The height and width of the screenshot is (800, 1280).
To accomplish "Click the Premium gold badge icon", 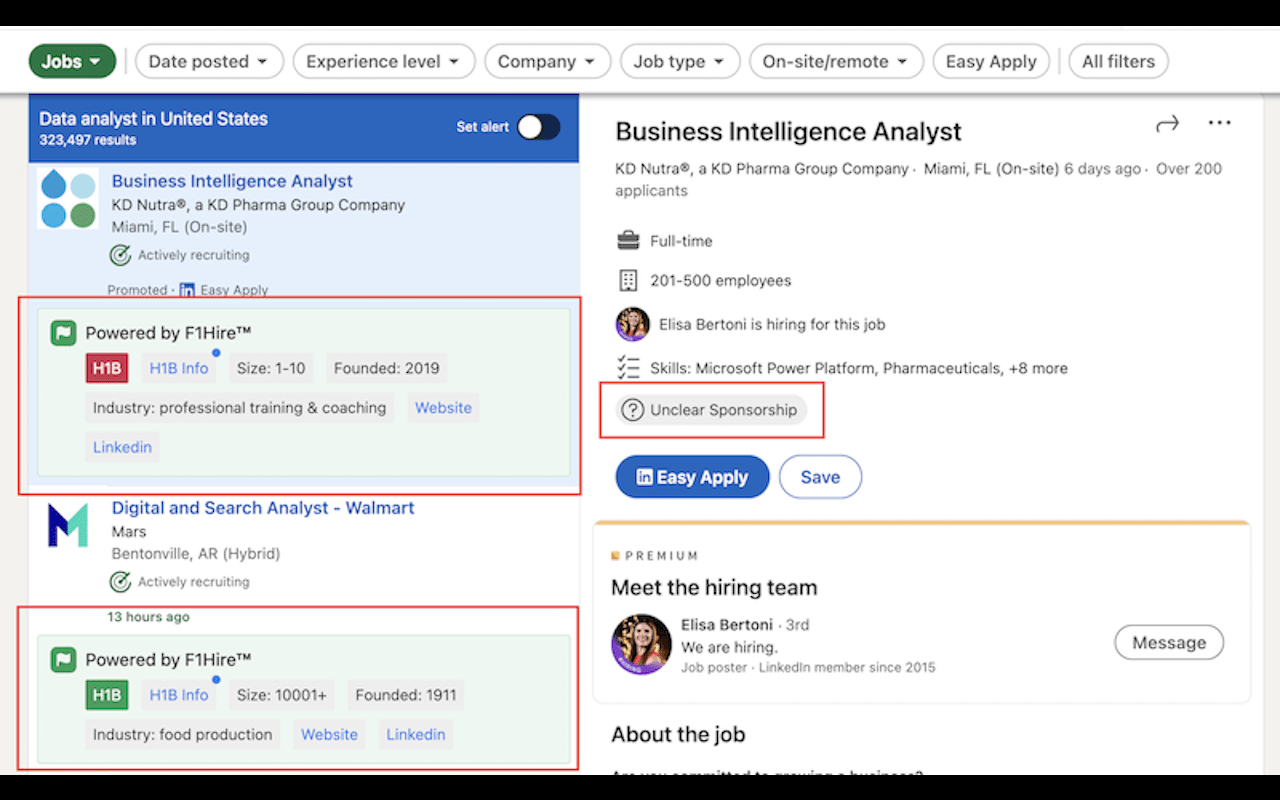I will tap(616, 556).
